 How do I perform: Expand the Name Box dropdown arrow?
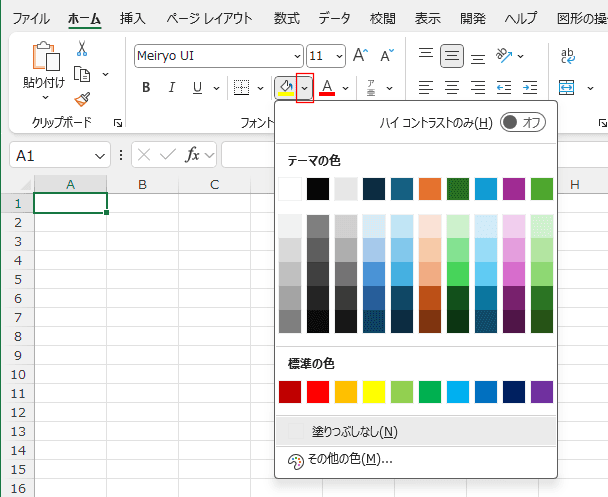(x=100, y=156)
